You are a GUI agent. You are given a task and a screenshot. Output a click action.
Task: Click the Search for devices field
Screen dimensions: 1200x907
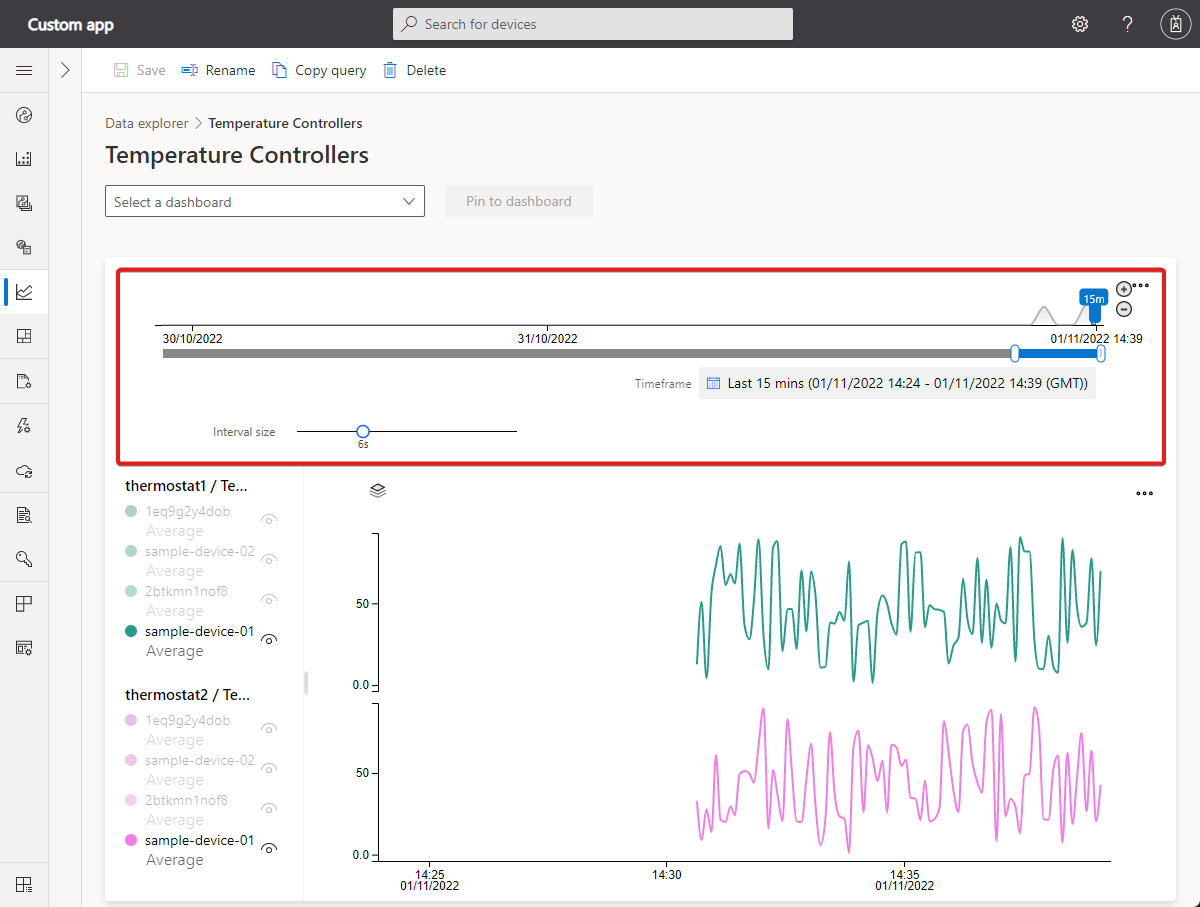pos(592,24)
